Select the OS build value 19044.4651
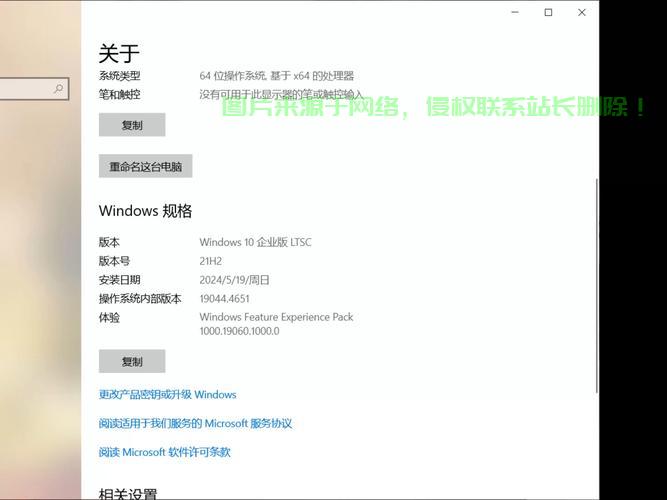The image size is (667, 500). click(224, 298)
